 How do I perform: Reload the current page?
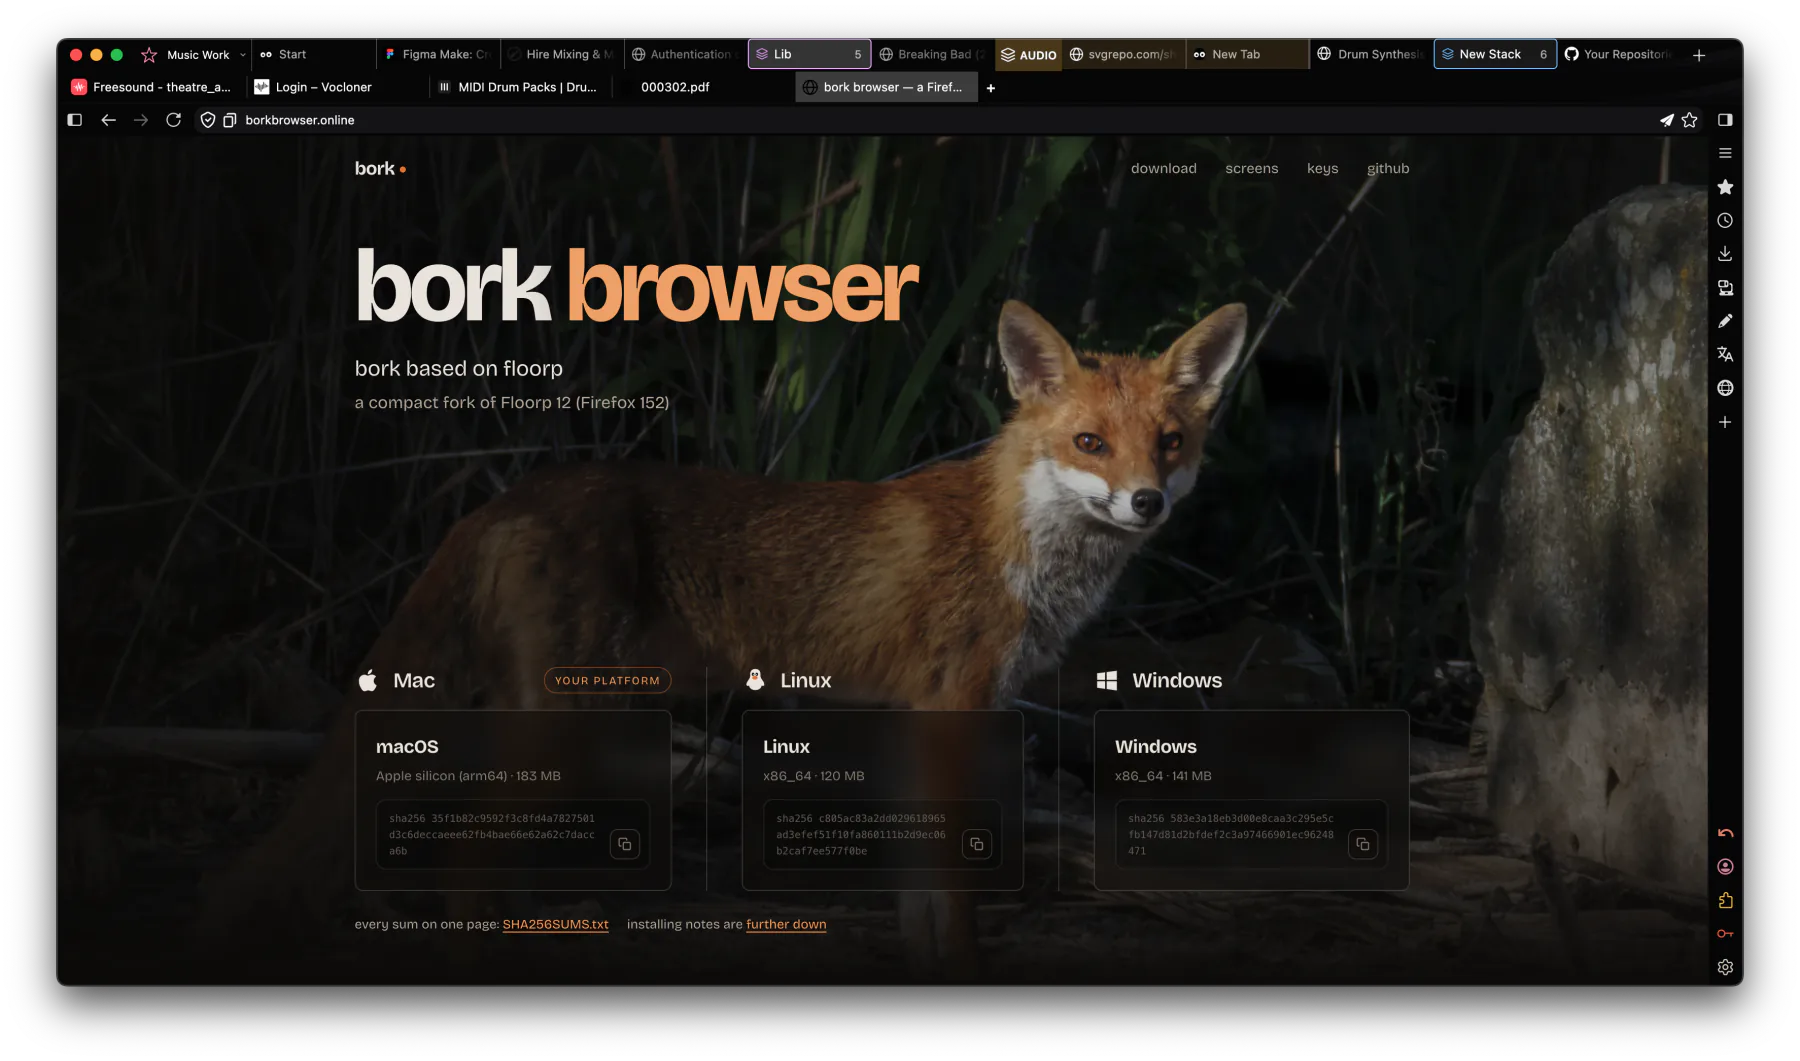[173, 120]
